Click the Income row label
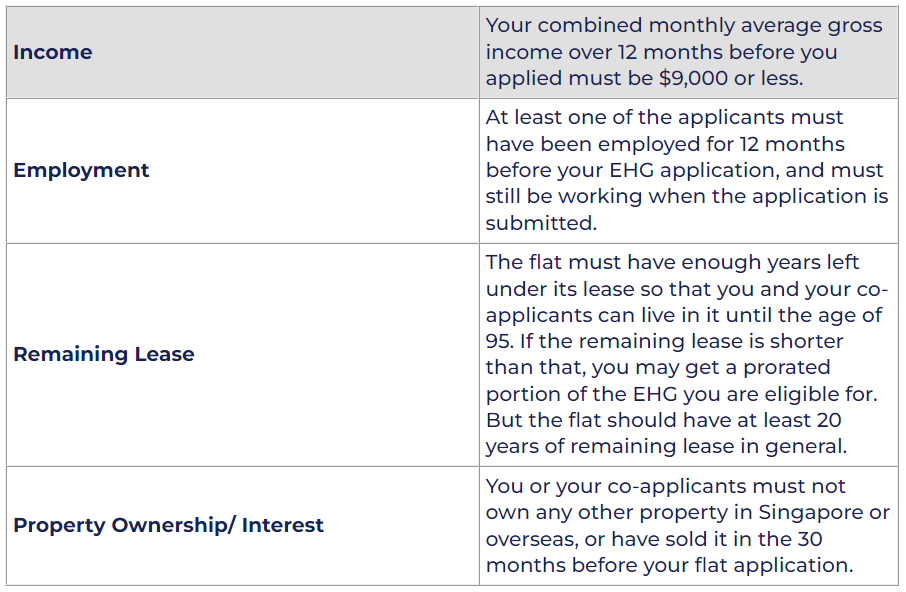The image size is (906, 592). 53,53
